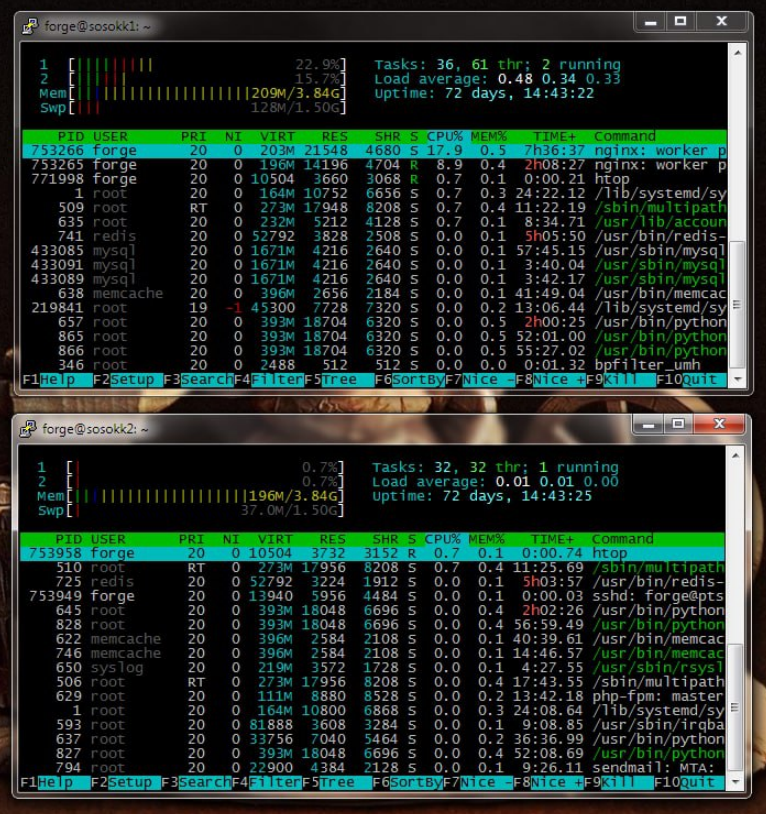
Task: Select systemd row PID 219841
Action: click(374, 308)
